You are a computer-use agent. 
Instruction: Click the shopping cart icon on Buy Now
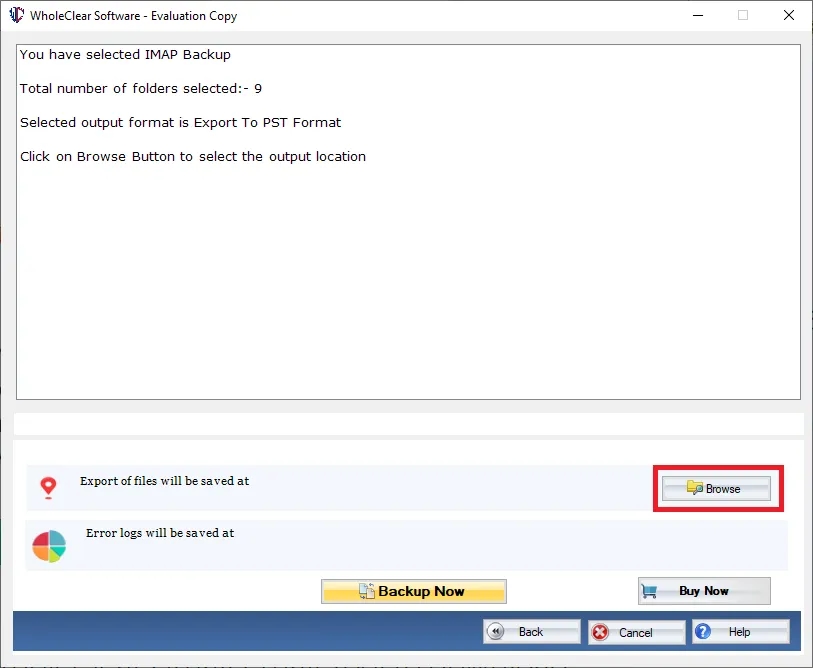coord(649,591)
